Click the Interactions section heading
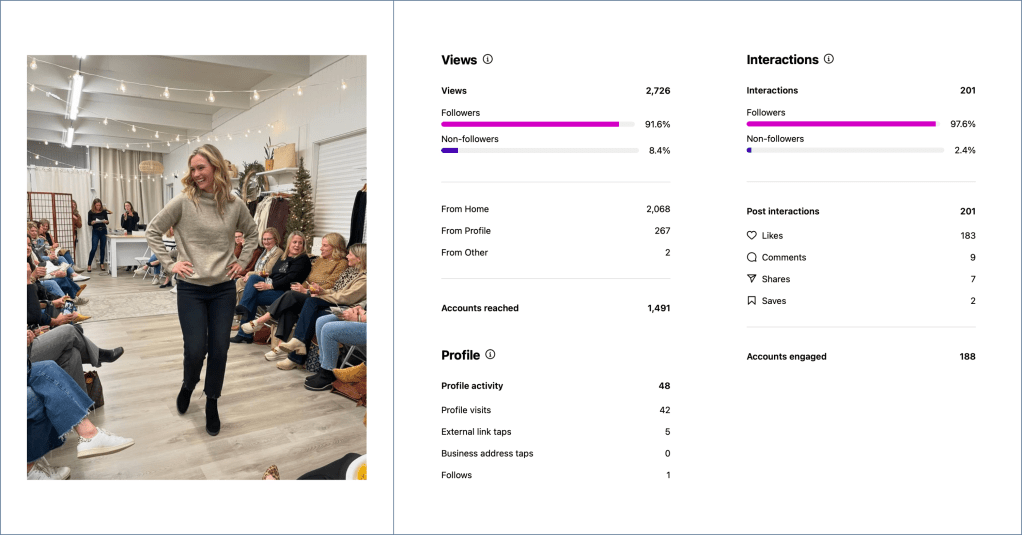Viewport: 1022px width, 535px height. click(782, 59)
